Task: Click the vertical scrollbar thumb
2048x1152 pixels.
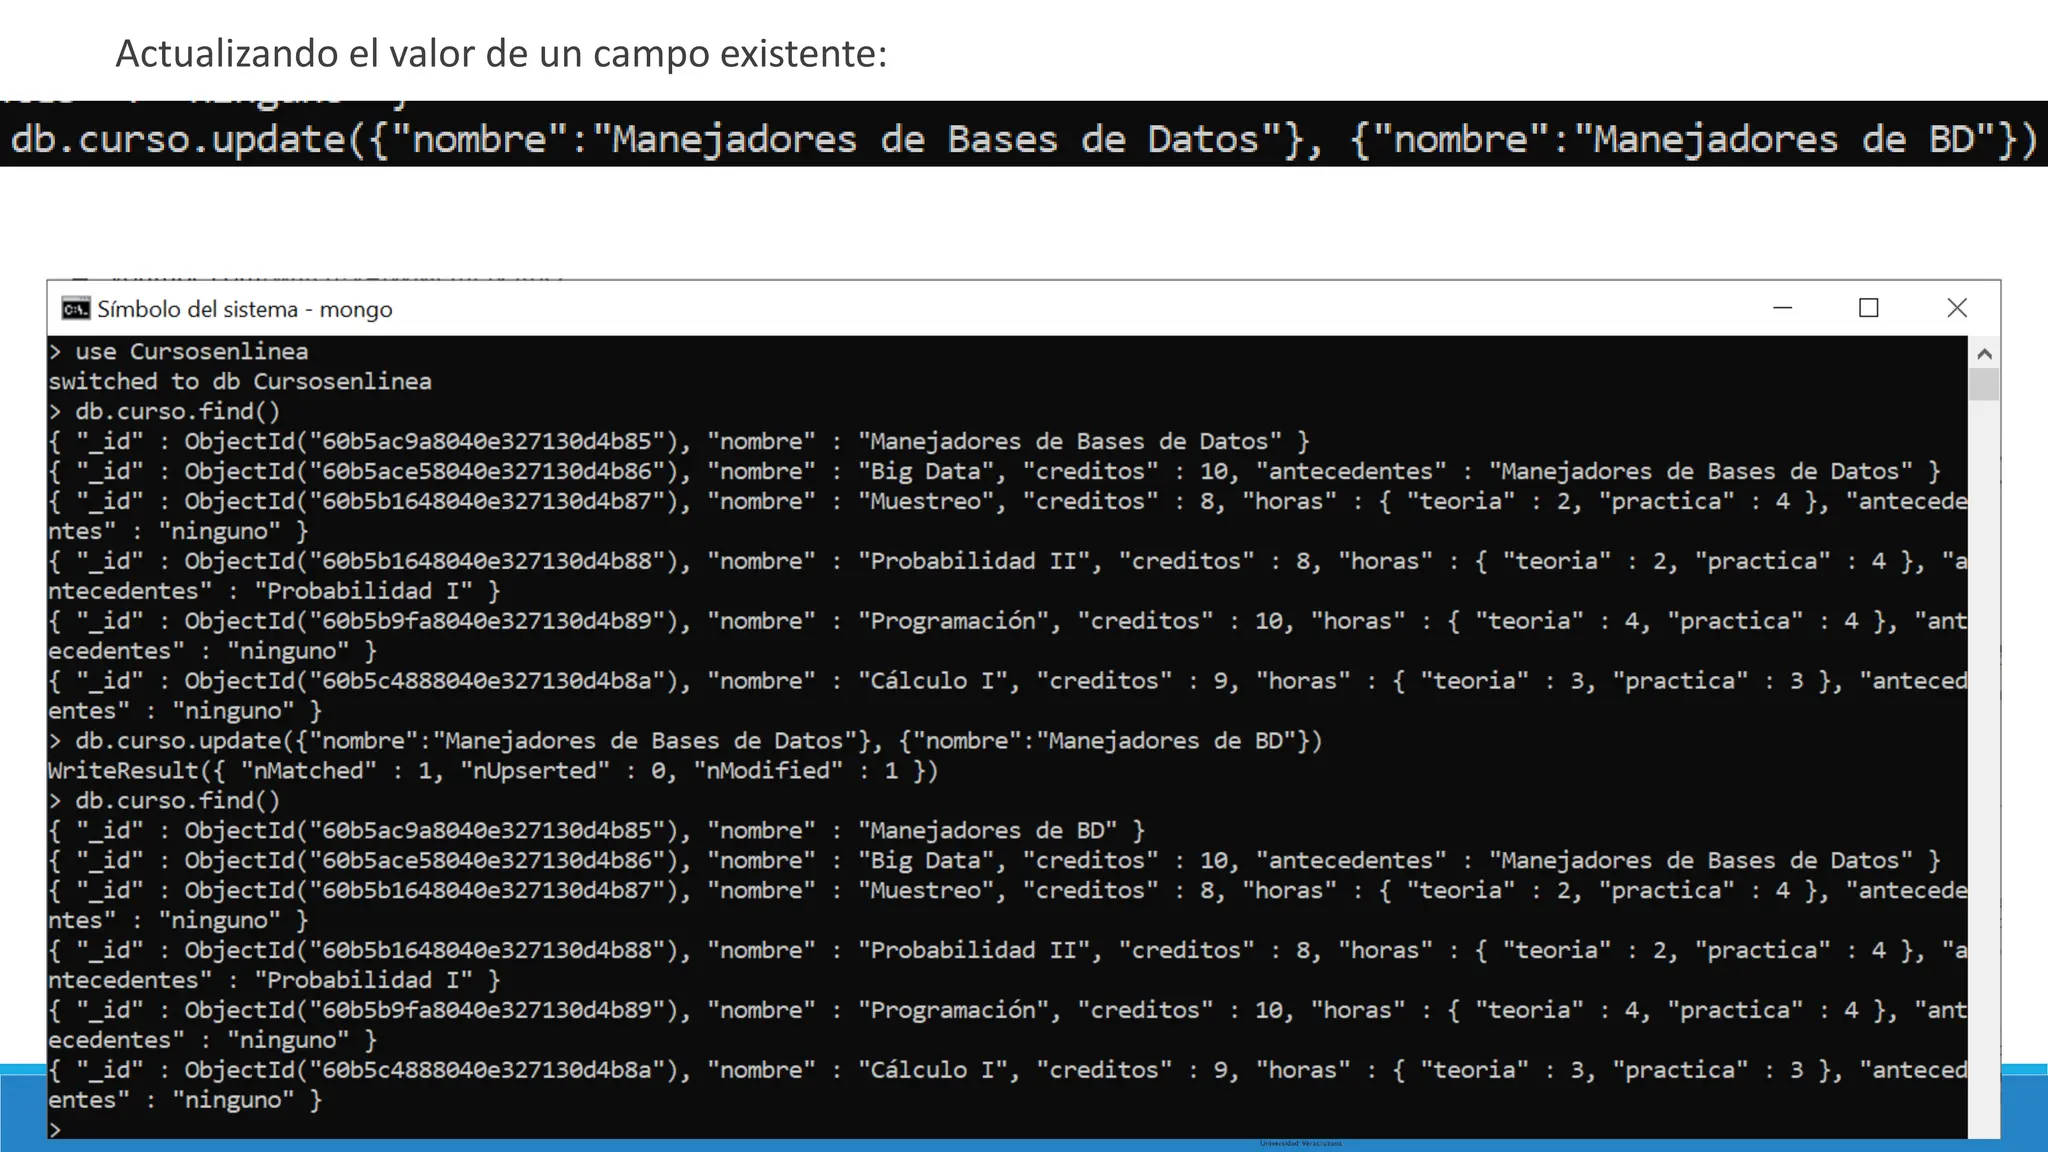Action: [1984, 385]
